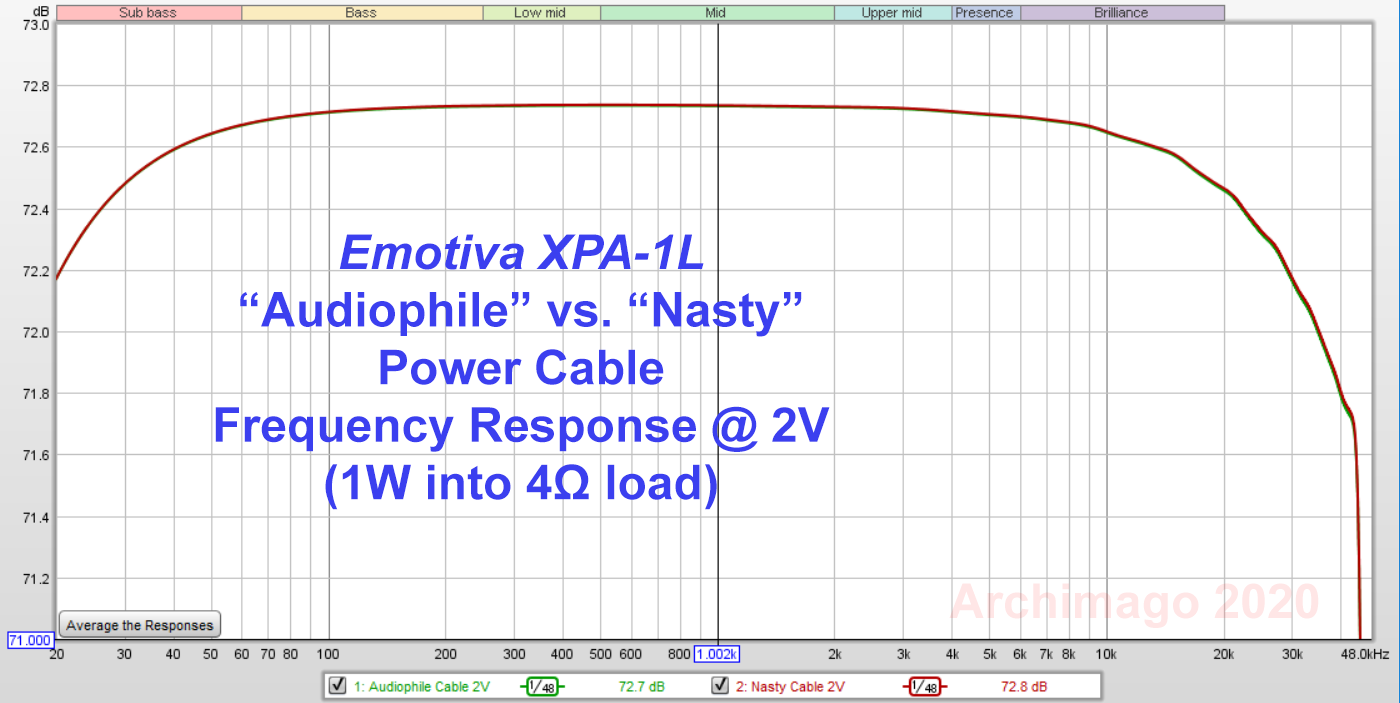Viewport: 1400px width, 703px height.
Task: Click the 1.002k cursor frequency readout
Action: pos(716,655)
